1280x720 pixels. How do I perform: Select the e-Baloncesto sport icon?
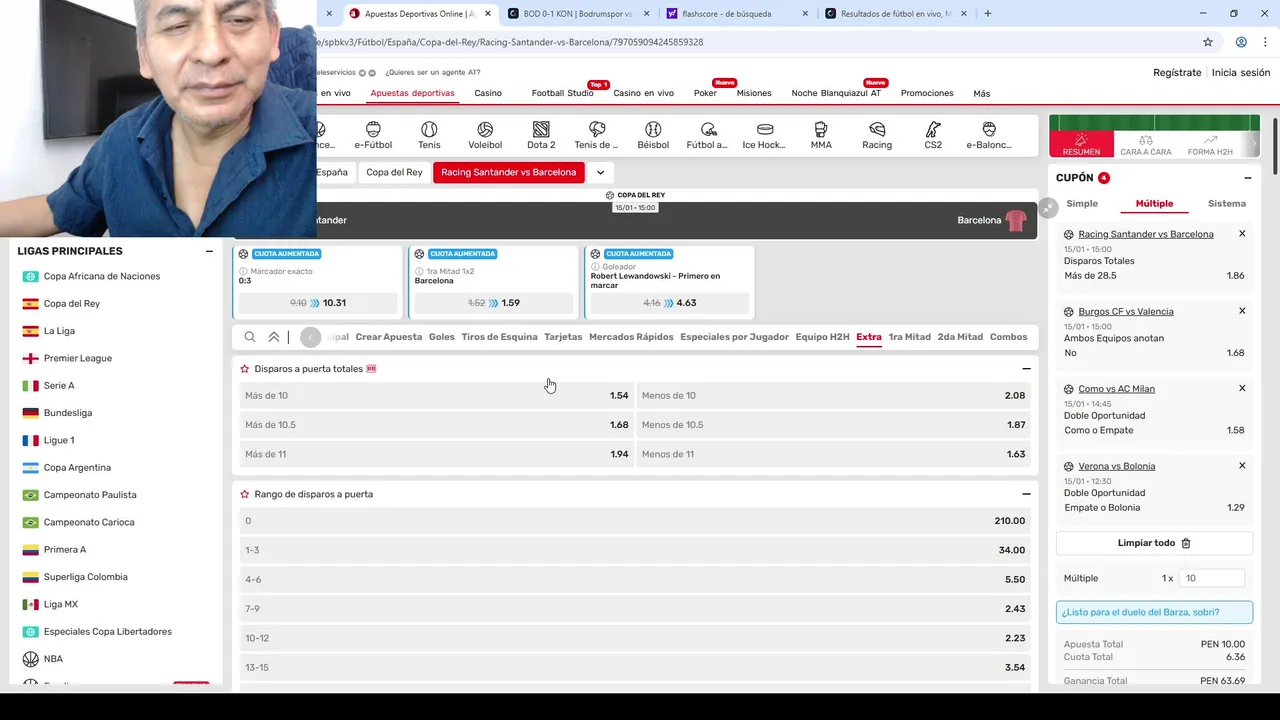989,135
